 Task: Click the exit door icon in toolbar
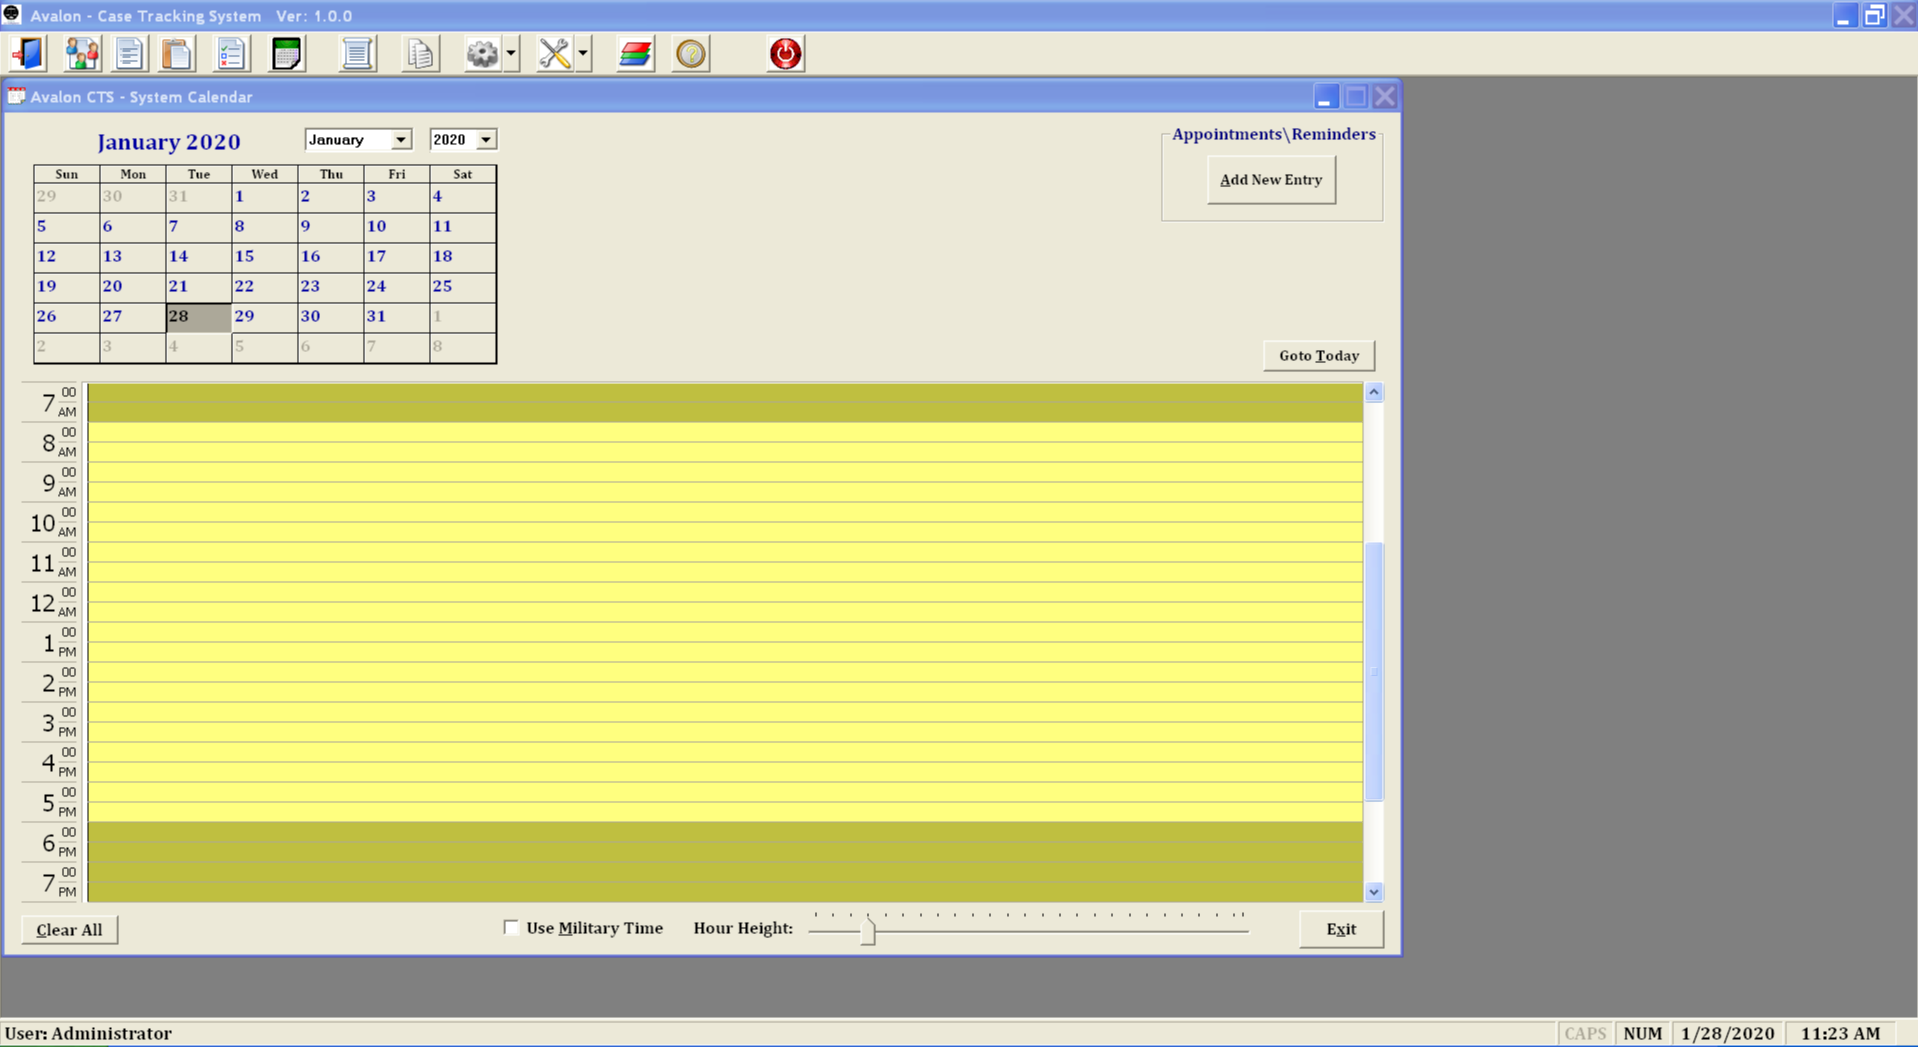(x=28, y=54)
